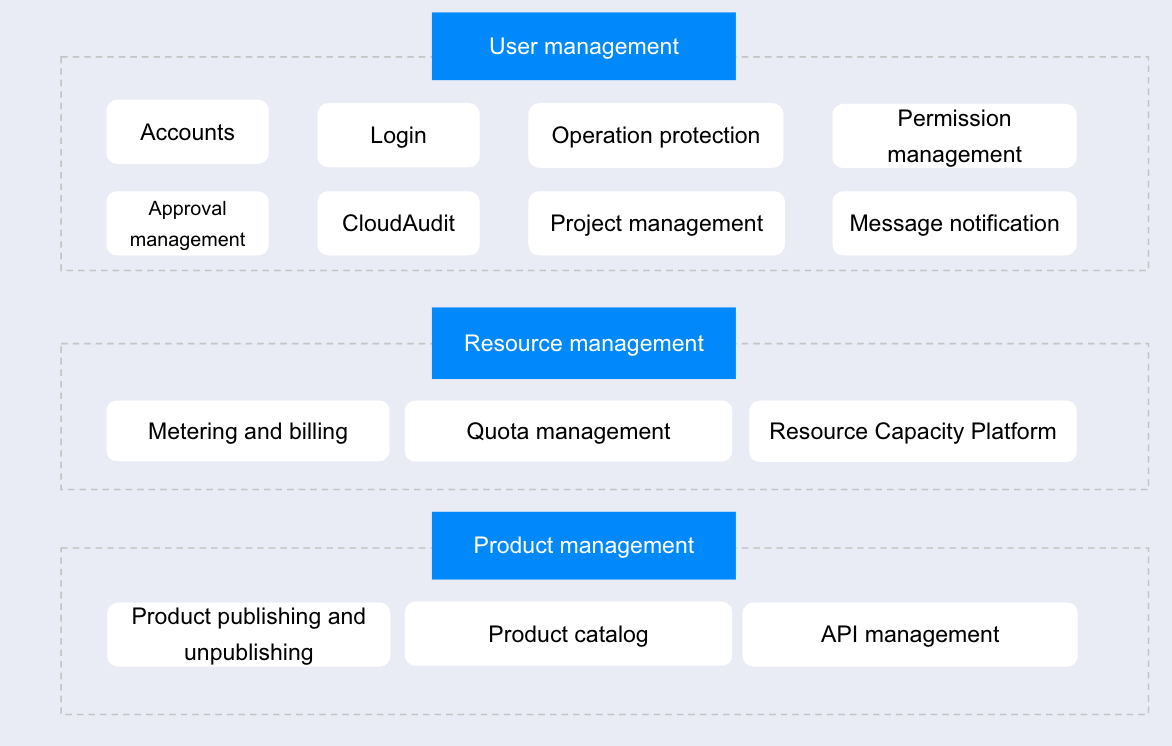Image resolution: width=1172 pixels, height=746 pixels.
Task: Select the Accounts box
Action: point(188,132)
